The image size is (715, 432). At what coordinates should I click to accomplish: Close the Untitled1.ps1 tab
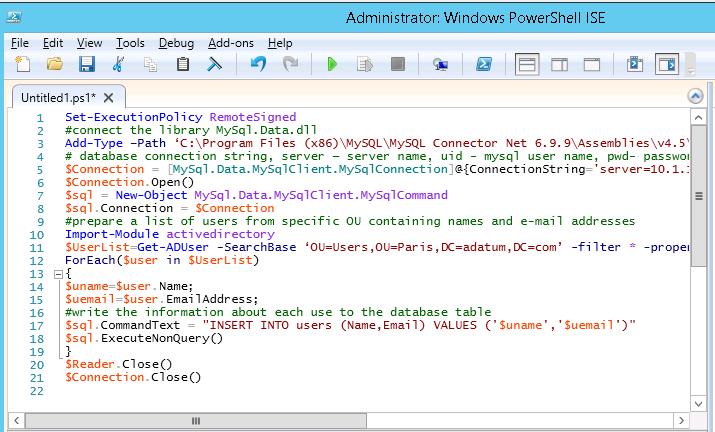coord(109,97)
